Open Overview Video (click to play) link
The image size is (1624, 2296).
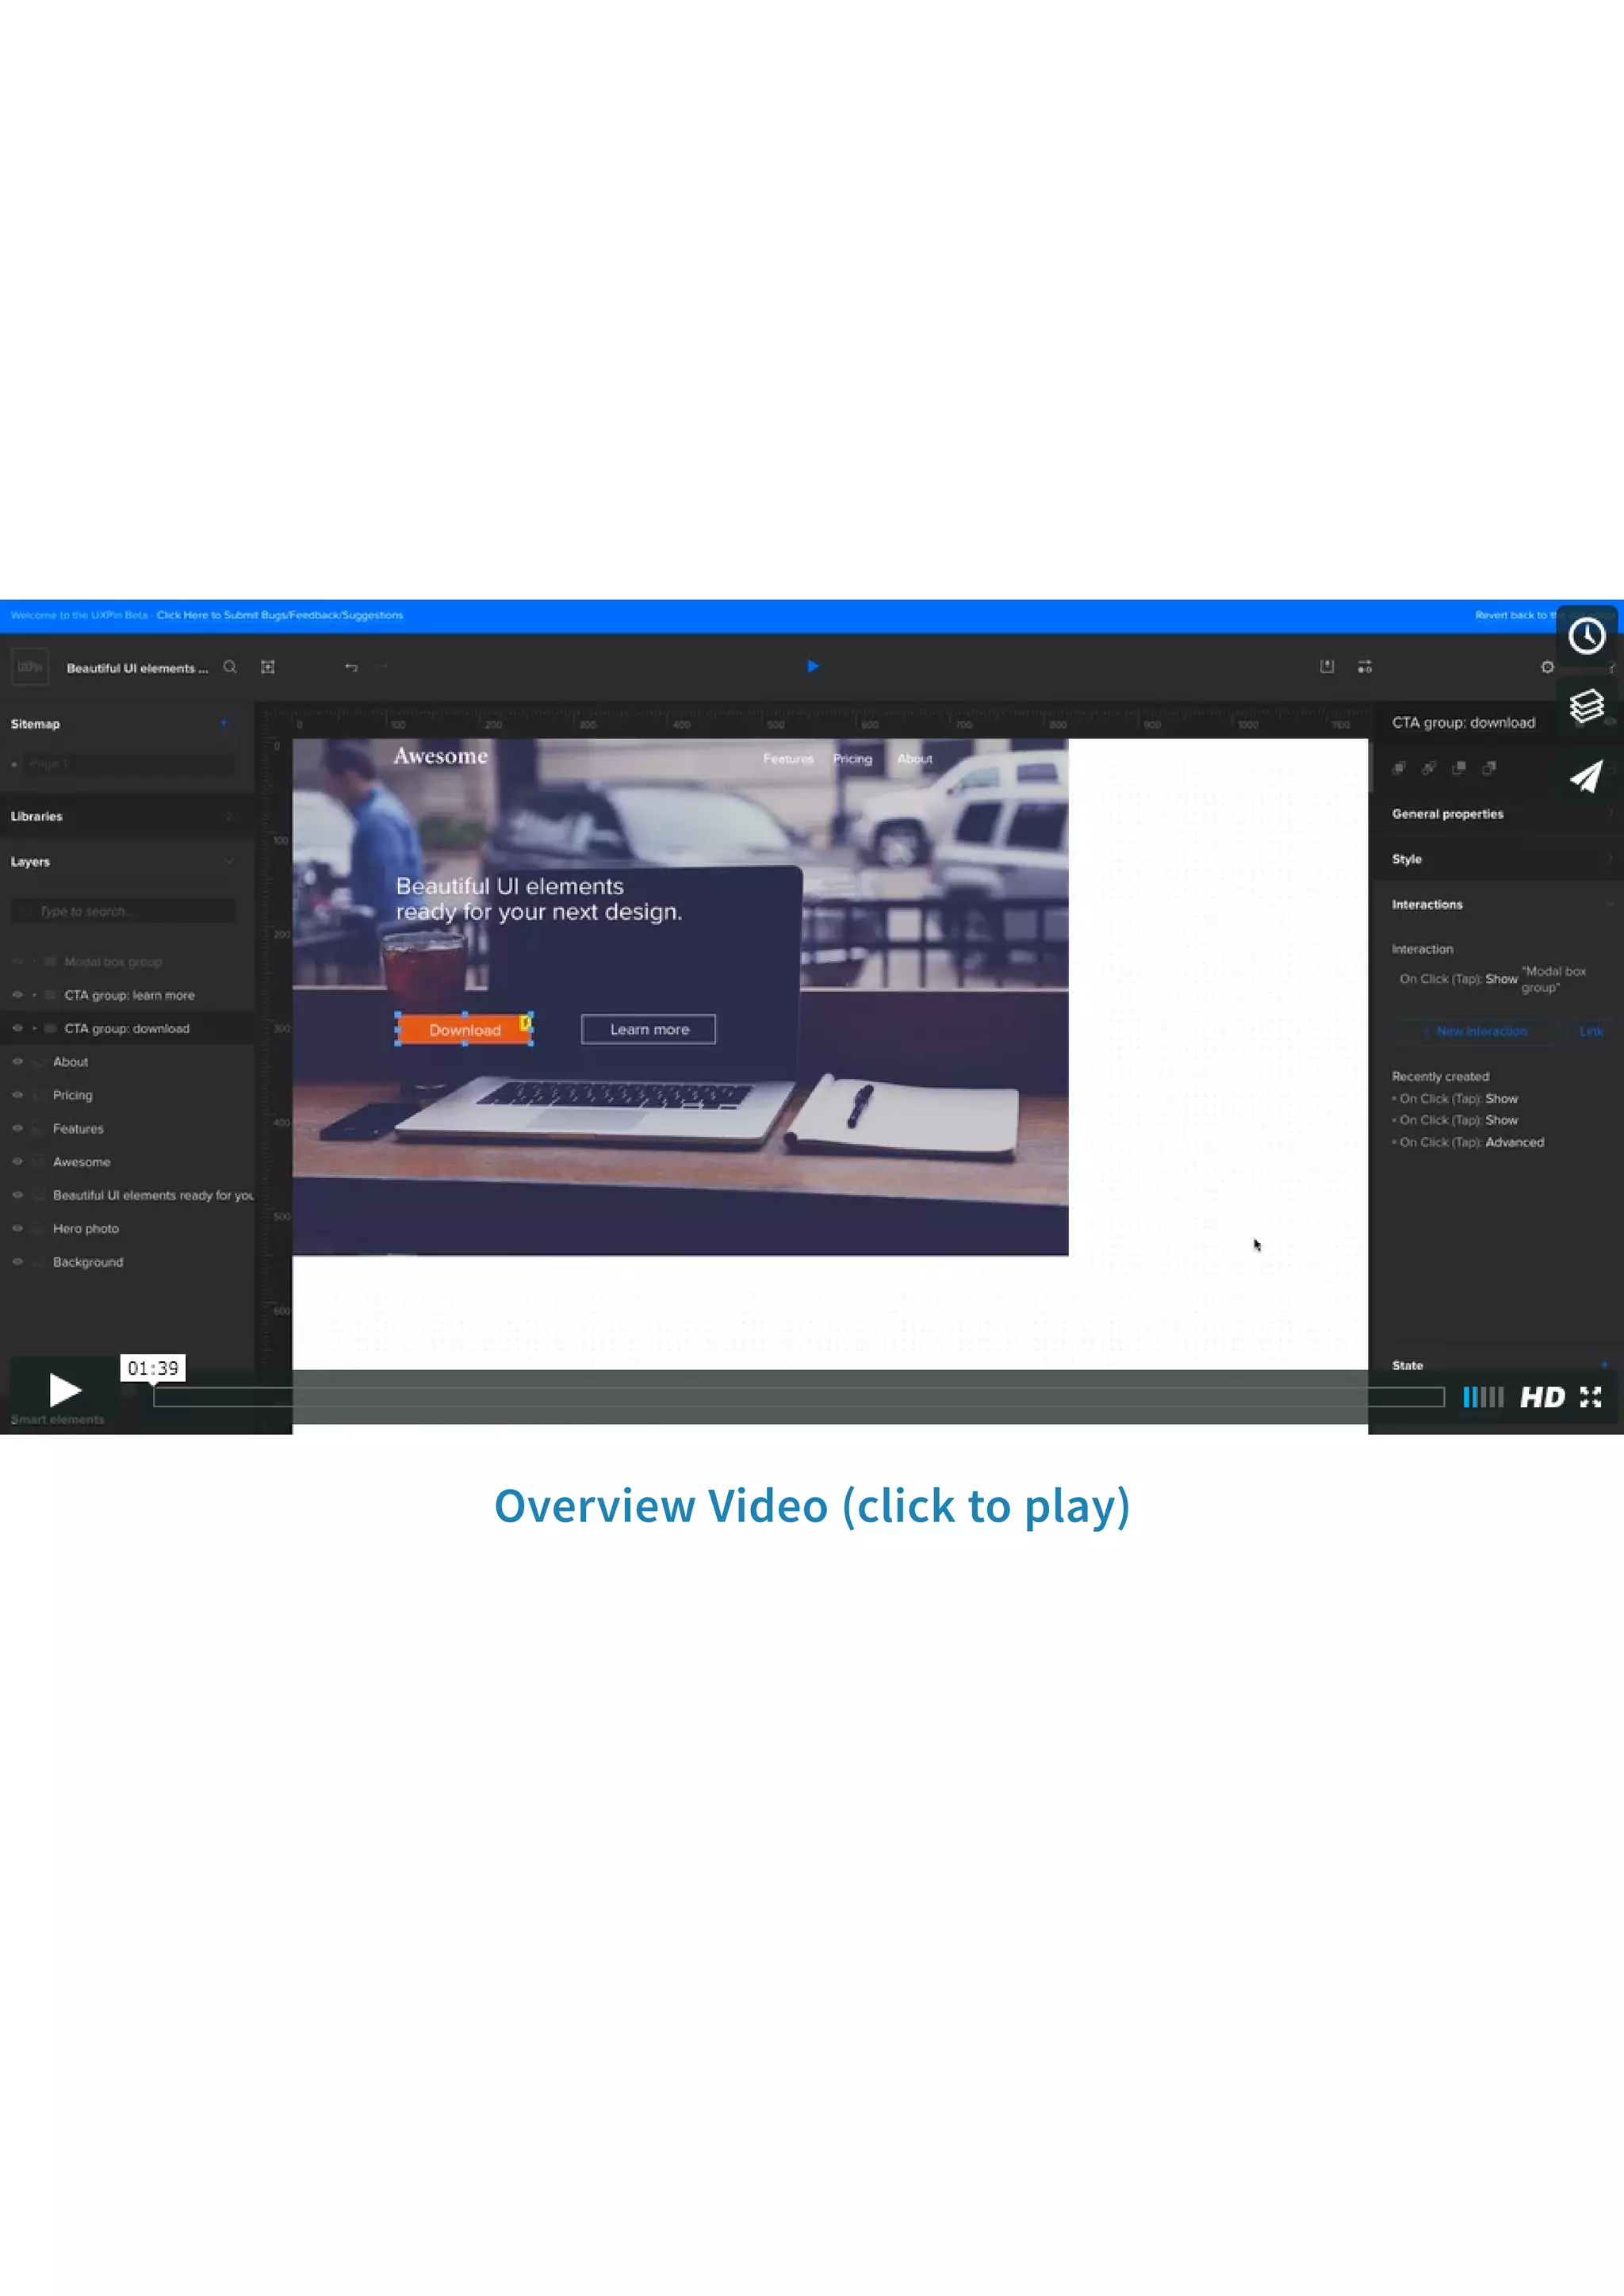(812, 1506)
